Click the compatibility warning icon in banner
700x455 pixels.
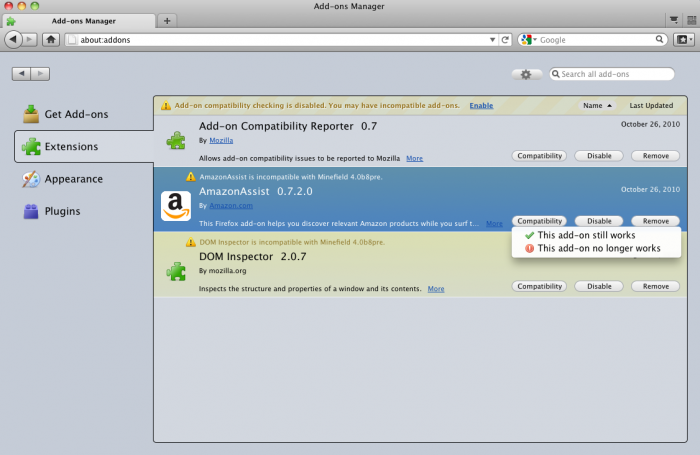coord(166,105)
